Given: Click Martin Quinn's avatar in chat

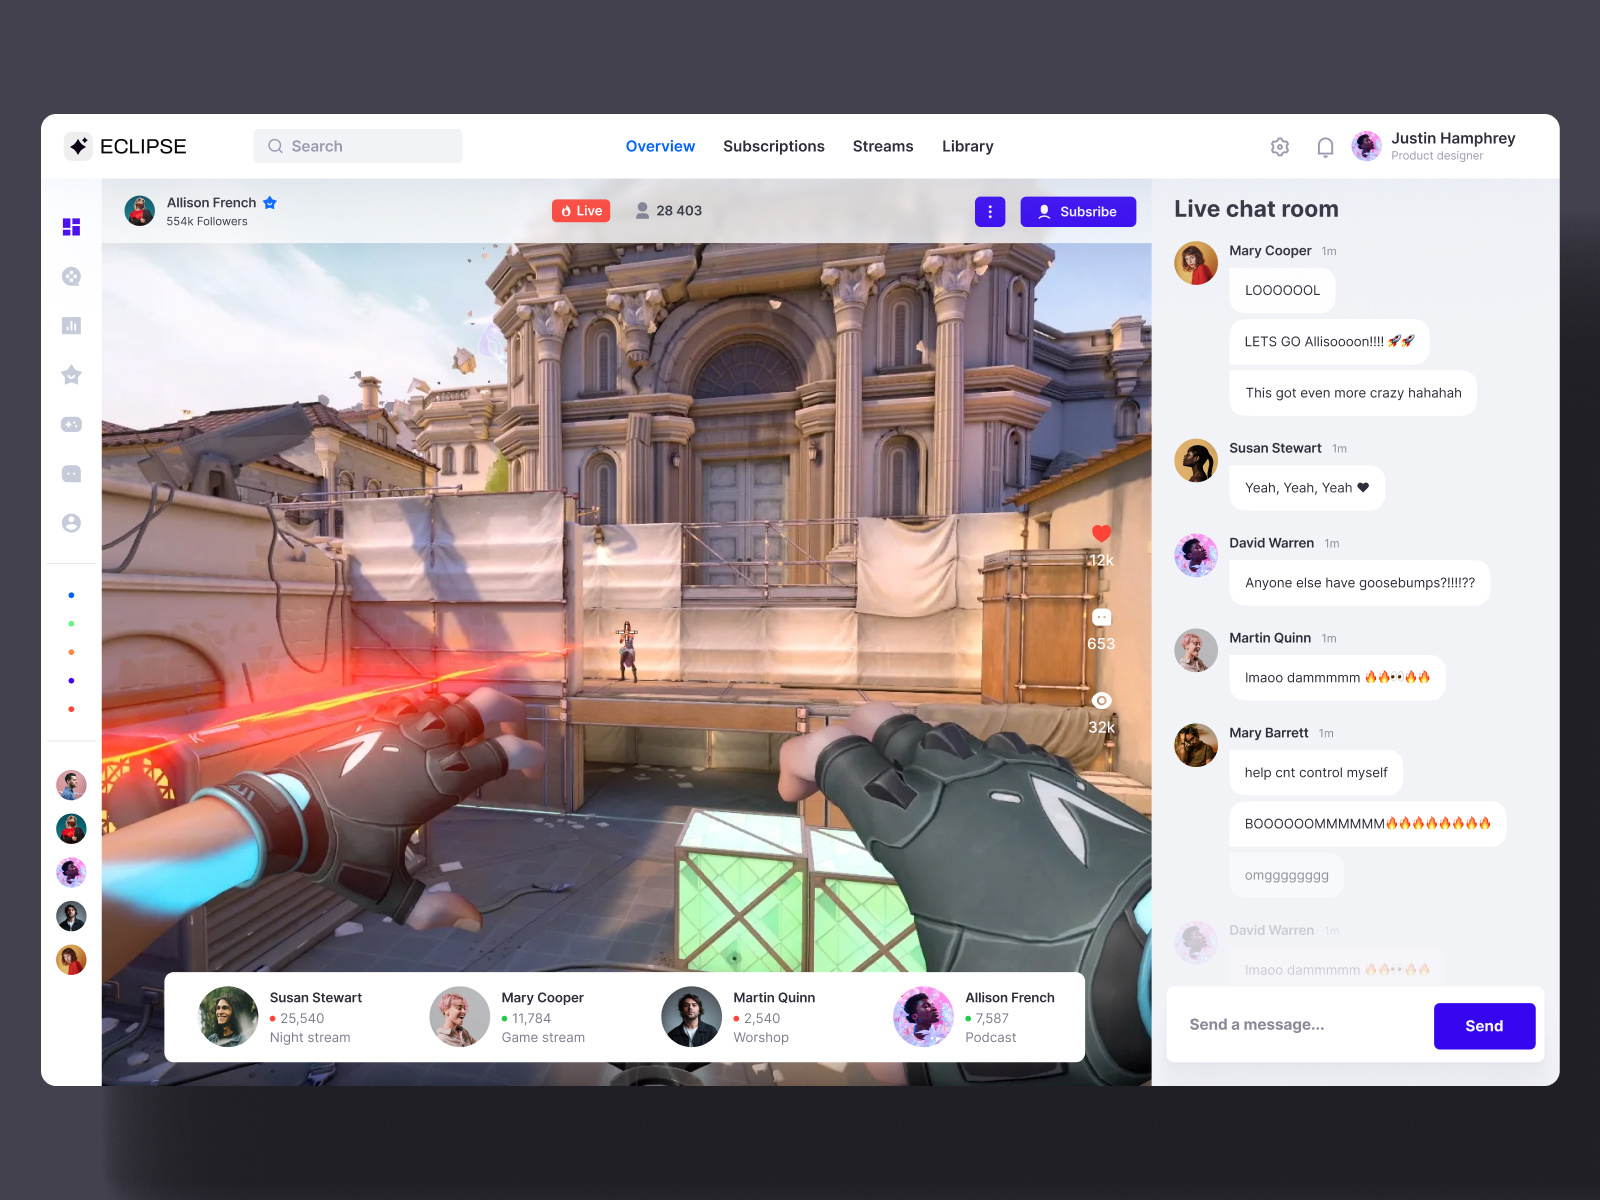Looking at the screenshot, I should [x=1196, y=650].
